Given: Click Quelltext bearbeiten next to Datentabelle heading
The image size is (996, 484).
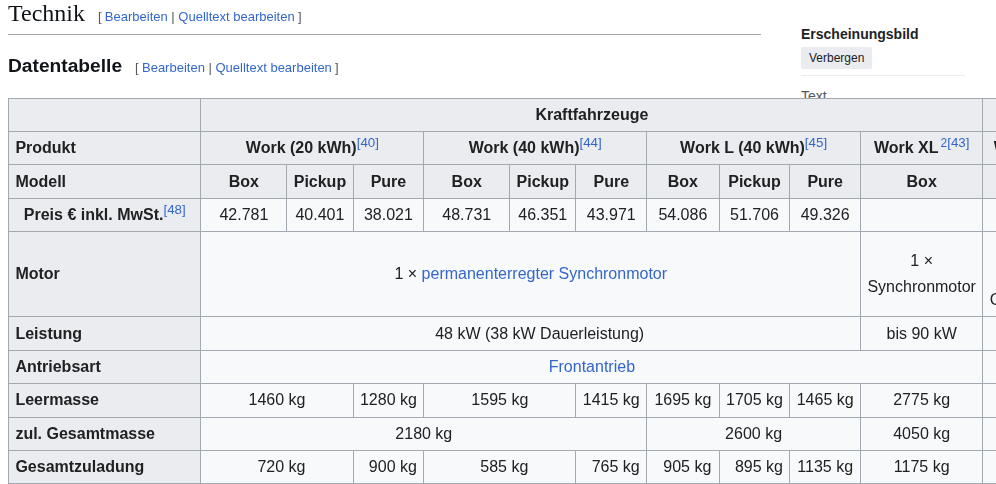Looking at the screenshot, I should [273, 68].
